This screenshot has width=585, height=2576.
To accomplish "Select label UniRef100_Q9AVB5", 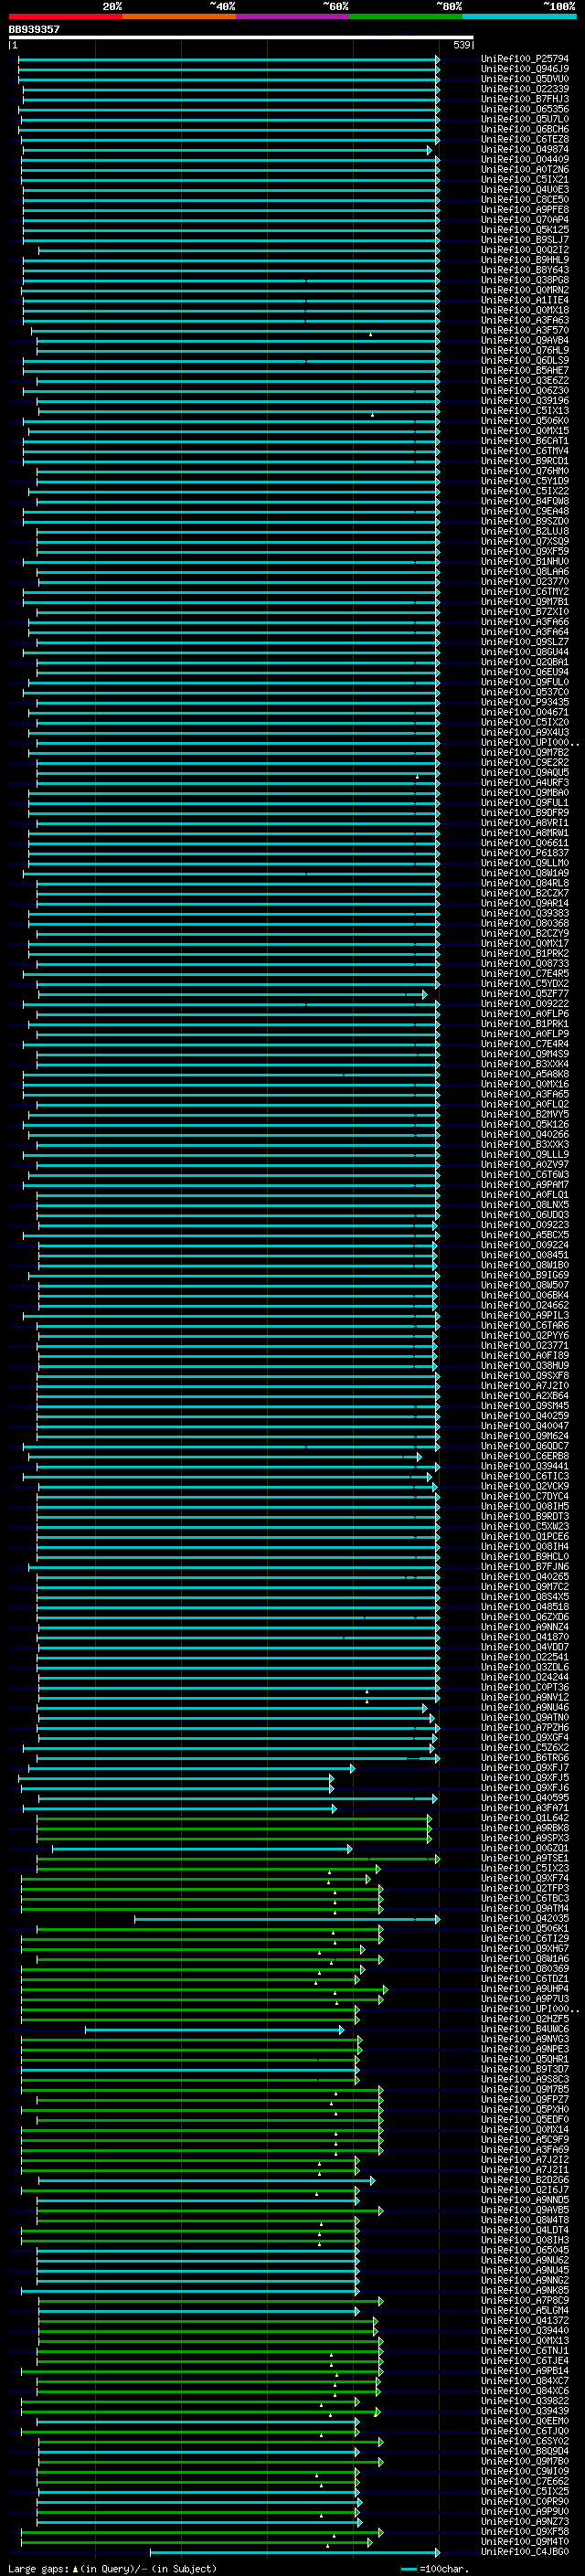I will point(525,2210).
